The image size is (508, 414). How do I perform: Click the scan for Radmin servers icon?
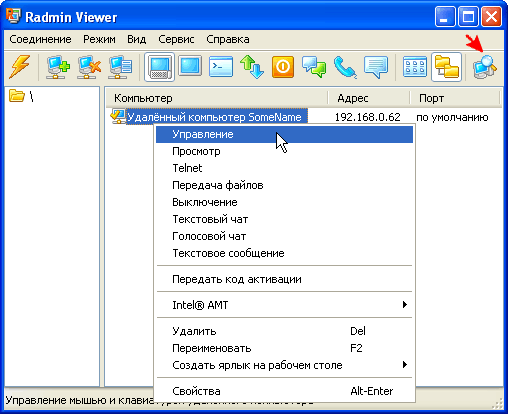coord(485,67)
